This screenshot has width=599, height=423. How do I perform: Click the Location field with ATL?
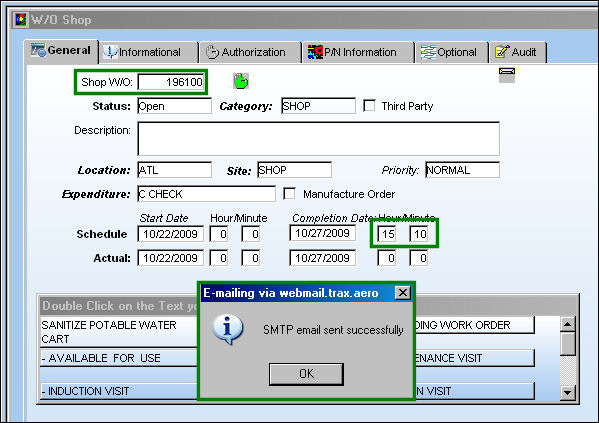point(175,170)
